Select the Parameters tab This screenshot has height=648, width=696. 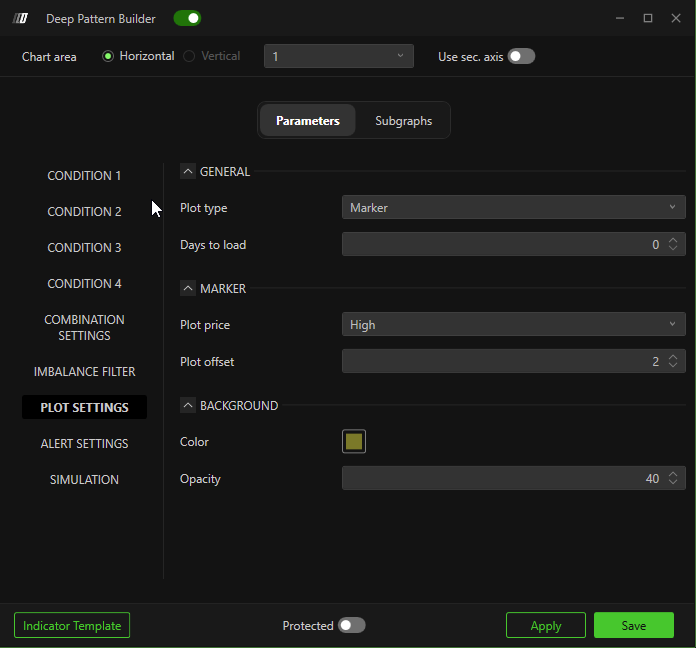[308, 121]
